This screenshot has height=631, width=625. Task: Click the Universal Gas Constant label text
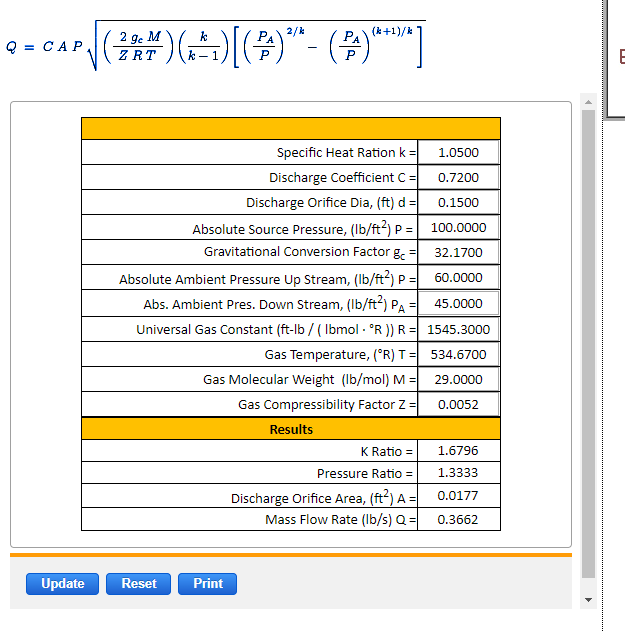tap(276, 330)
